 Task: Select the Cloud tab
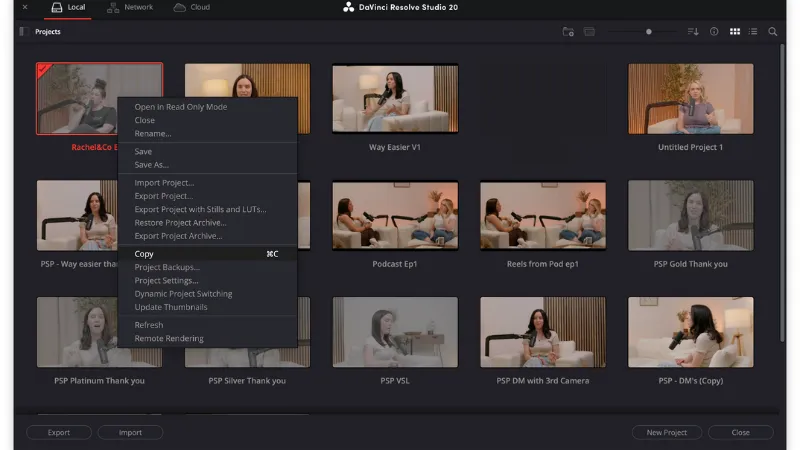[x=192, y=7]
